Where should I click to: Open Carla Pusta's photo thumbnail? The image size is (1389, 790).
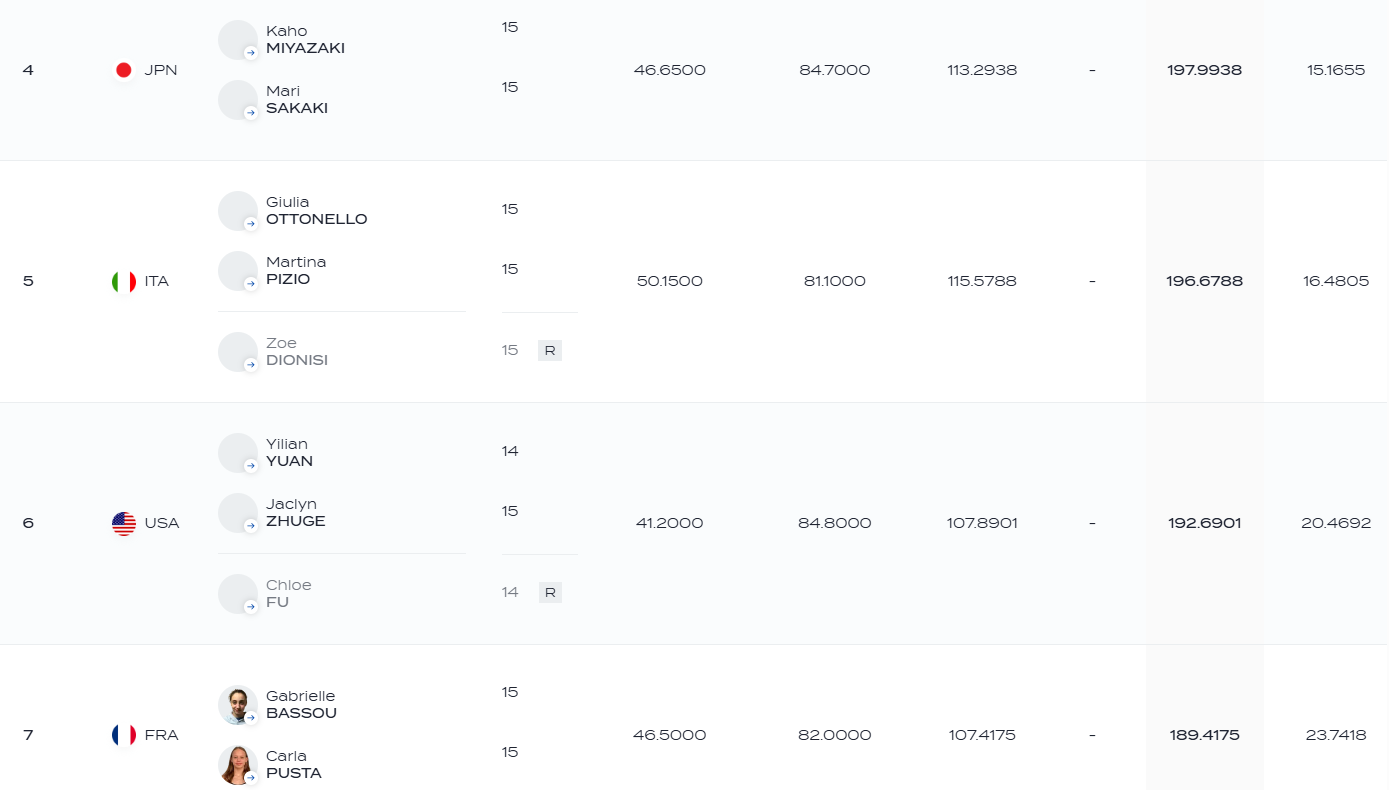click(x=238, y=765)
